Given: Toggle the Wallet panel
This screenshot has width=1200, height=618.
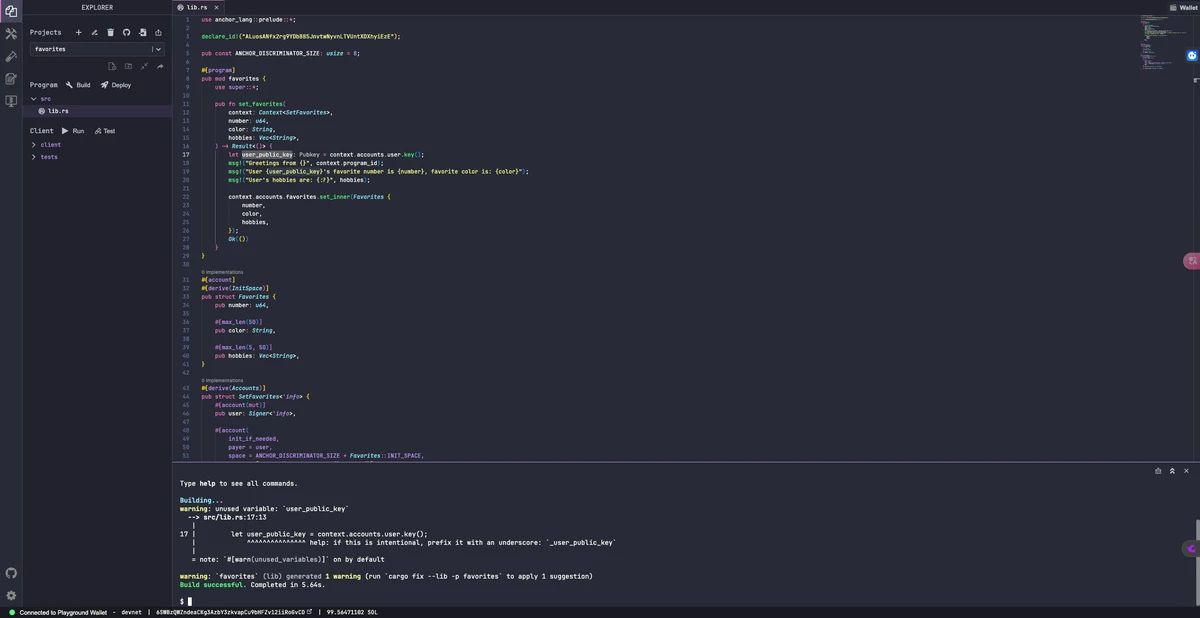Looking at the screenshot, I should (x=1182, y=7).
